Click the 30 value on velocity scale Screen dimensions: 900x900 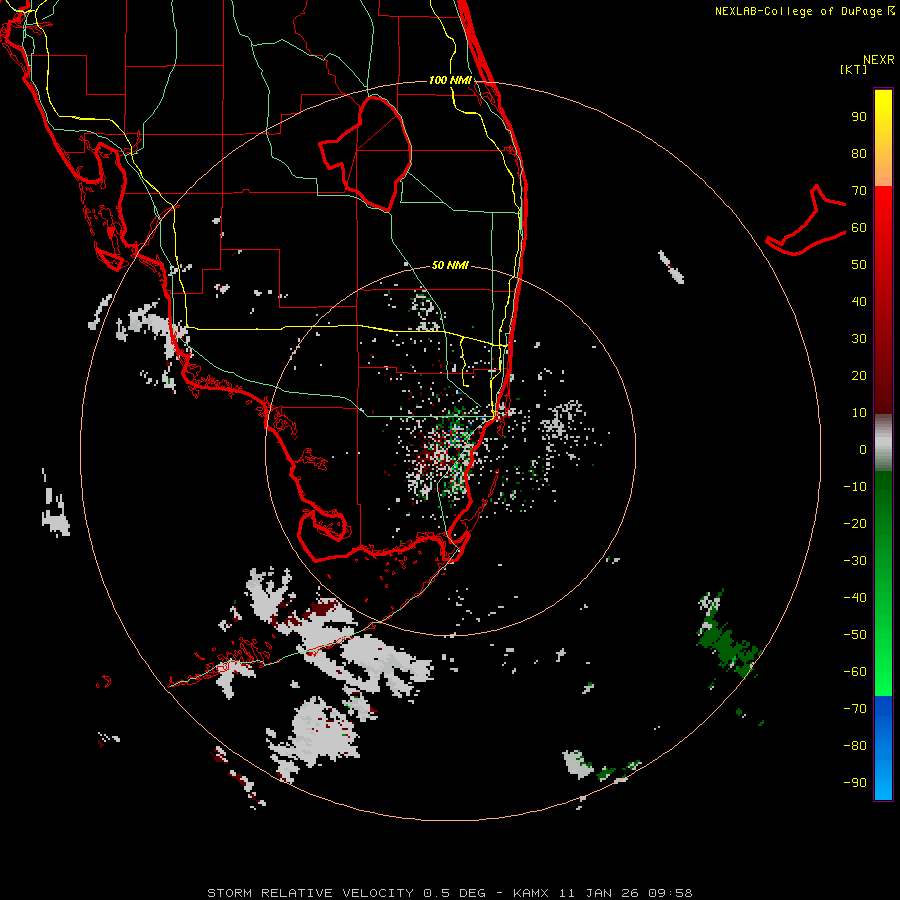pos(859,339)
